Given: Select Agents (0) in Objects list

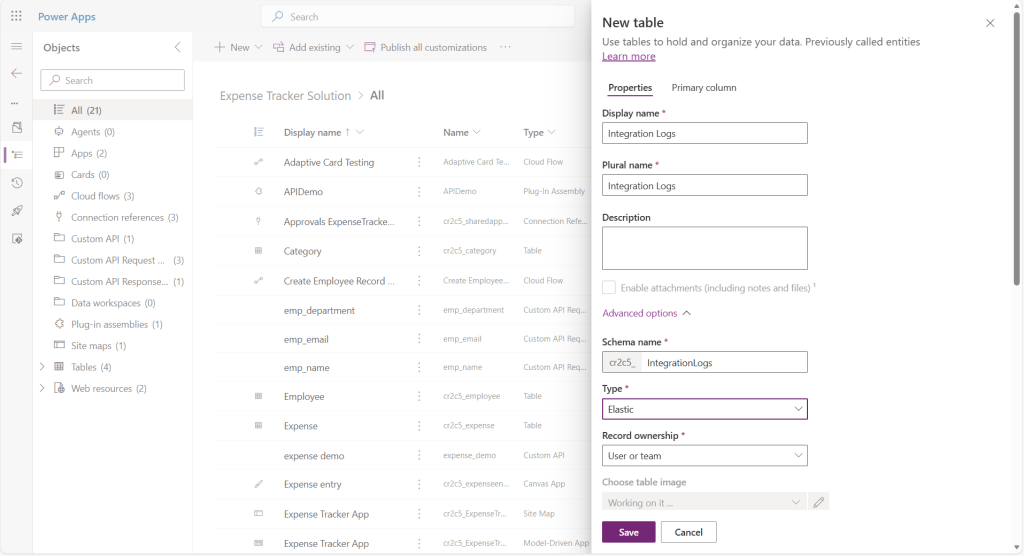Looking at the screenshot, I should click(113, 131).
